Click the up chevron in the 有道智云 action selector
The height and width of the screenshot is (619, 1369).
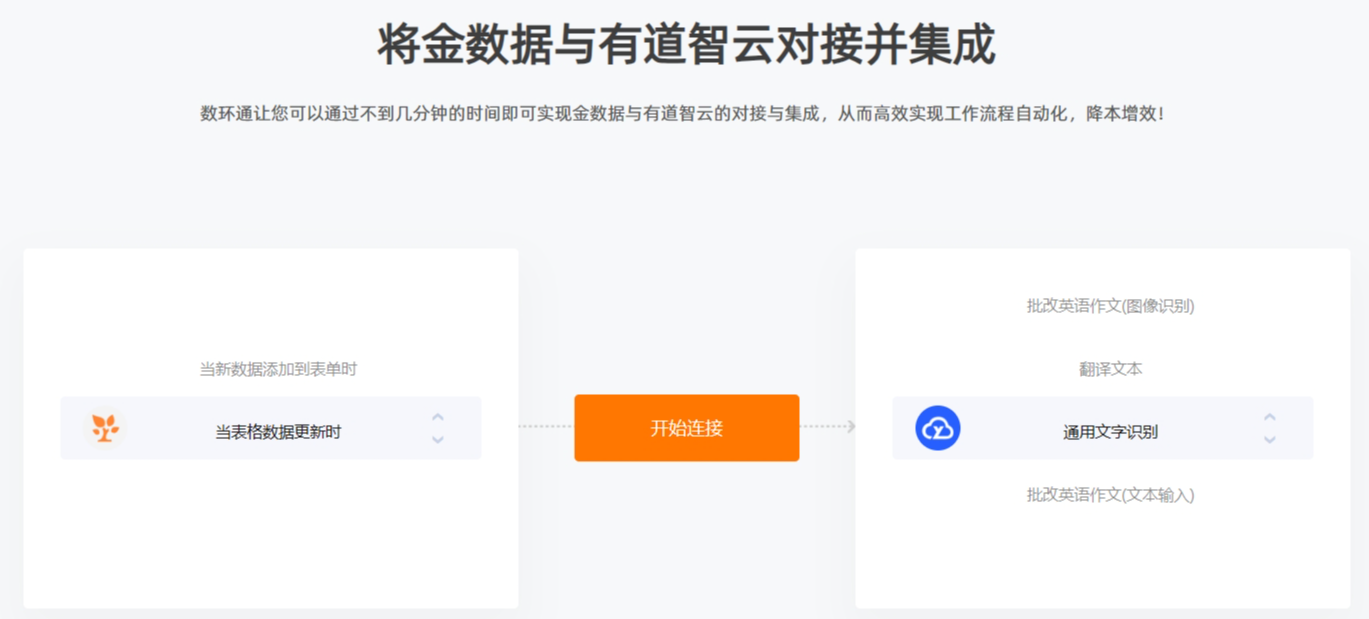tap(1269, 417)
